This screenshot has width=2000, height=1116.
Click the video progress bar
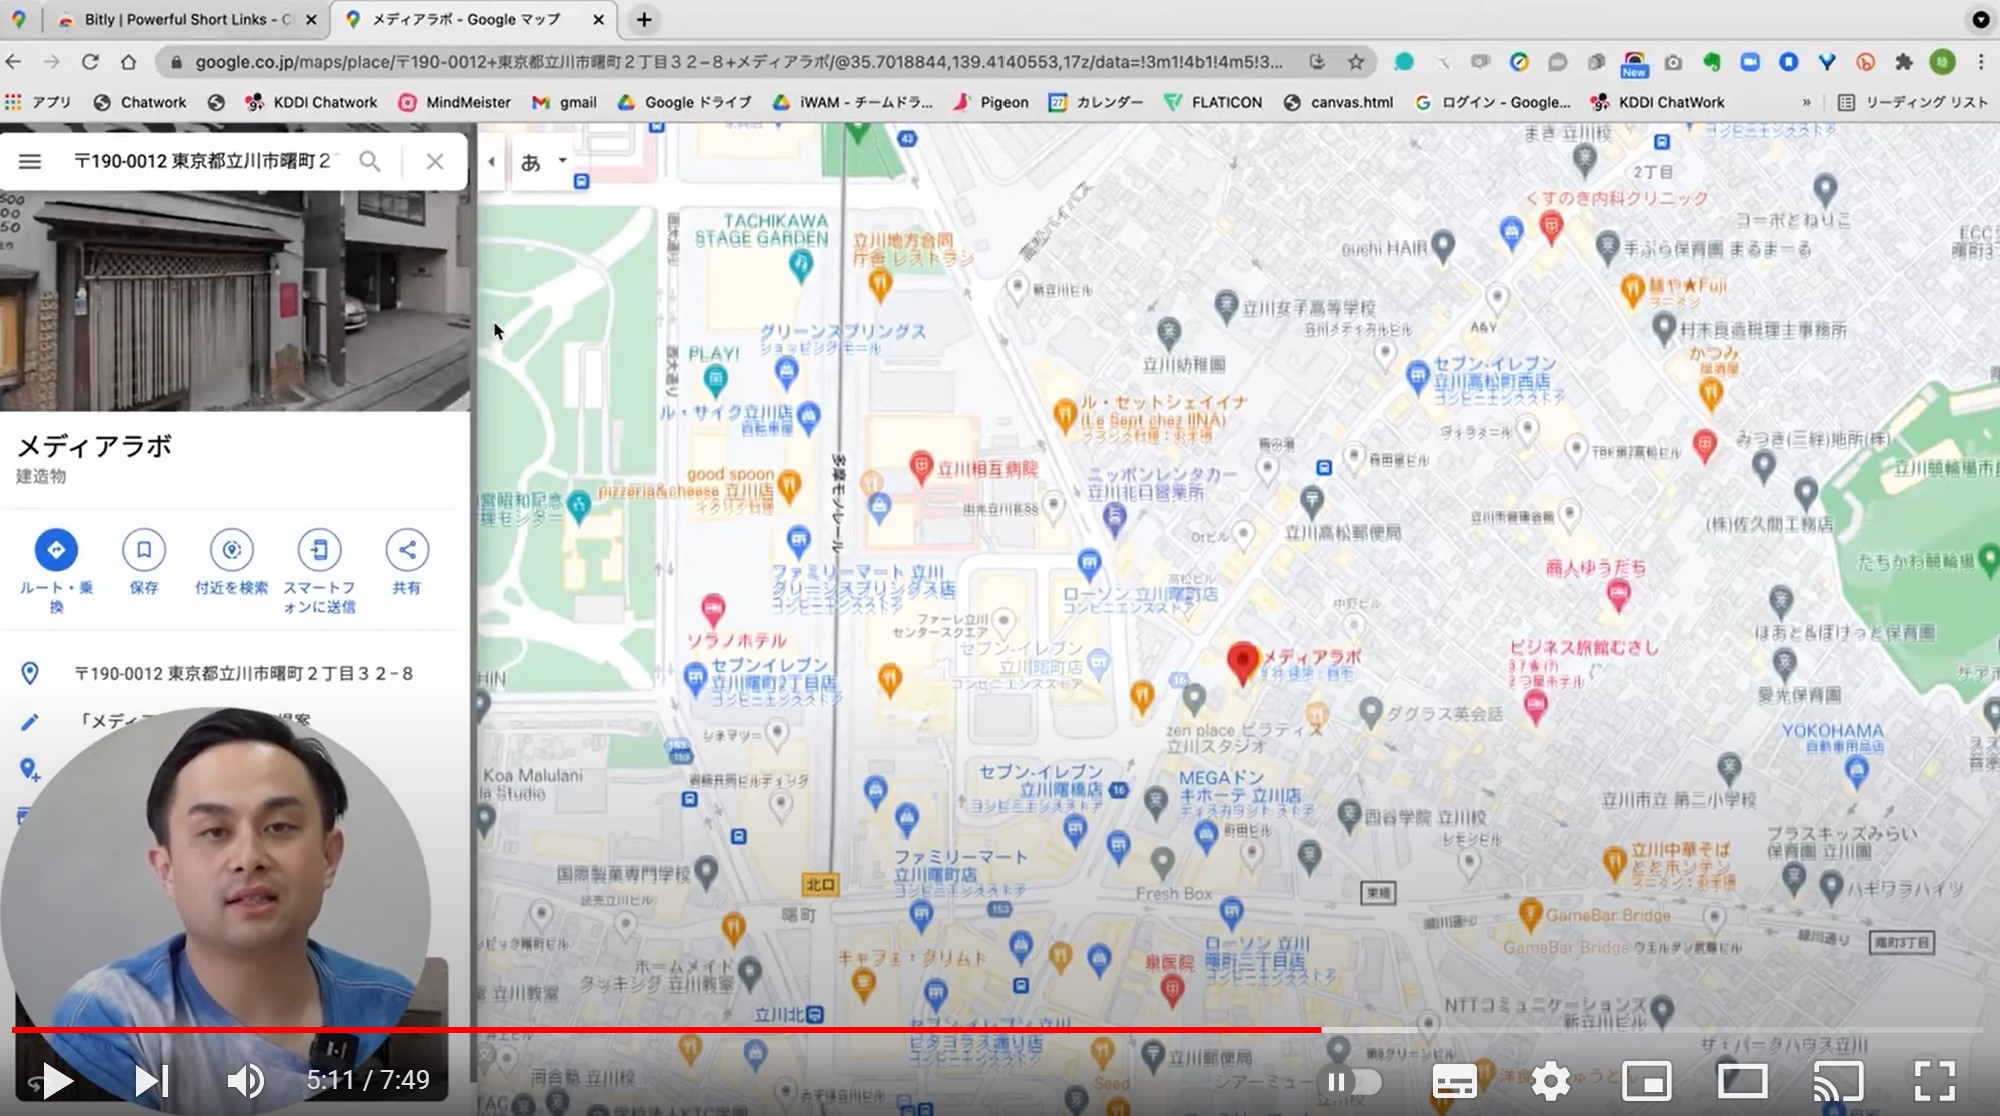997,1029
